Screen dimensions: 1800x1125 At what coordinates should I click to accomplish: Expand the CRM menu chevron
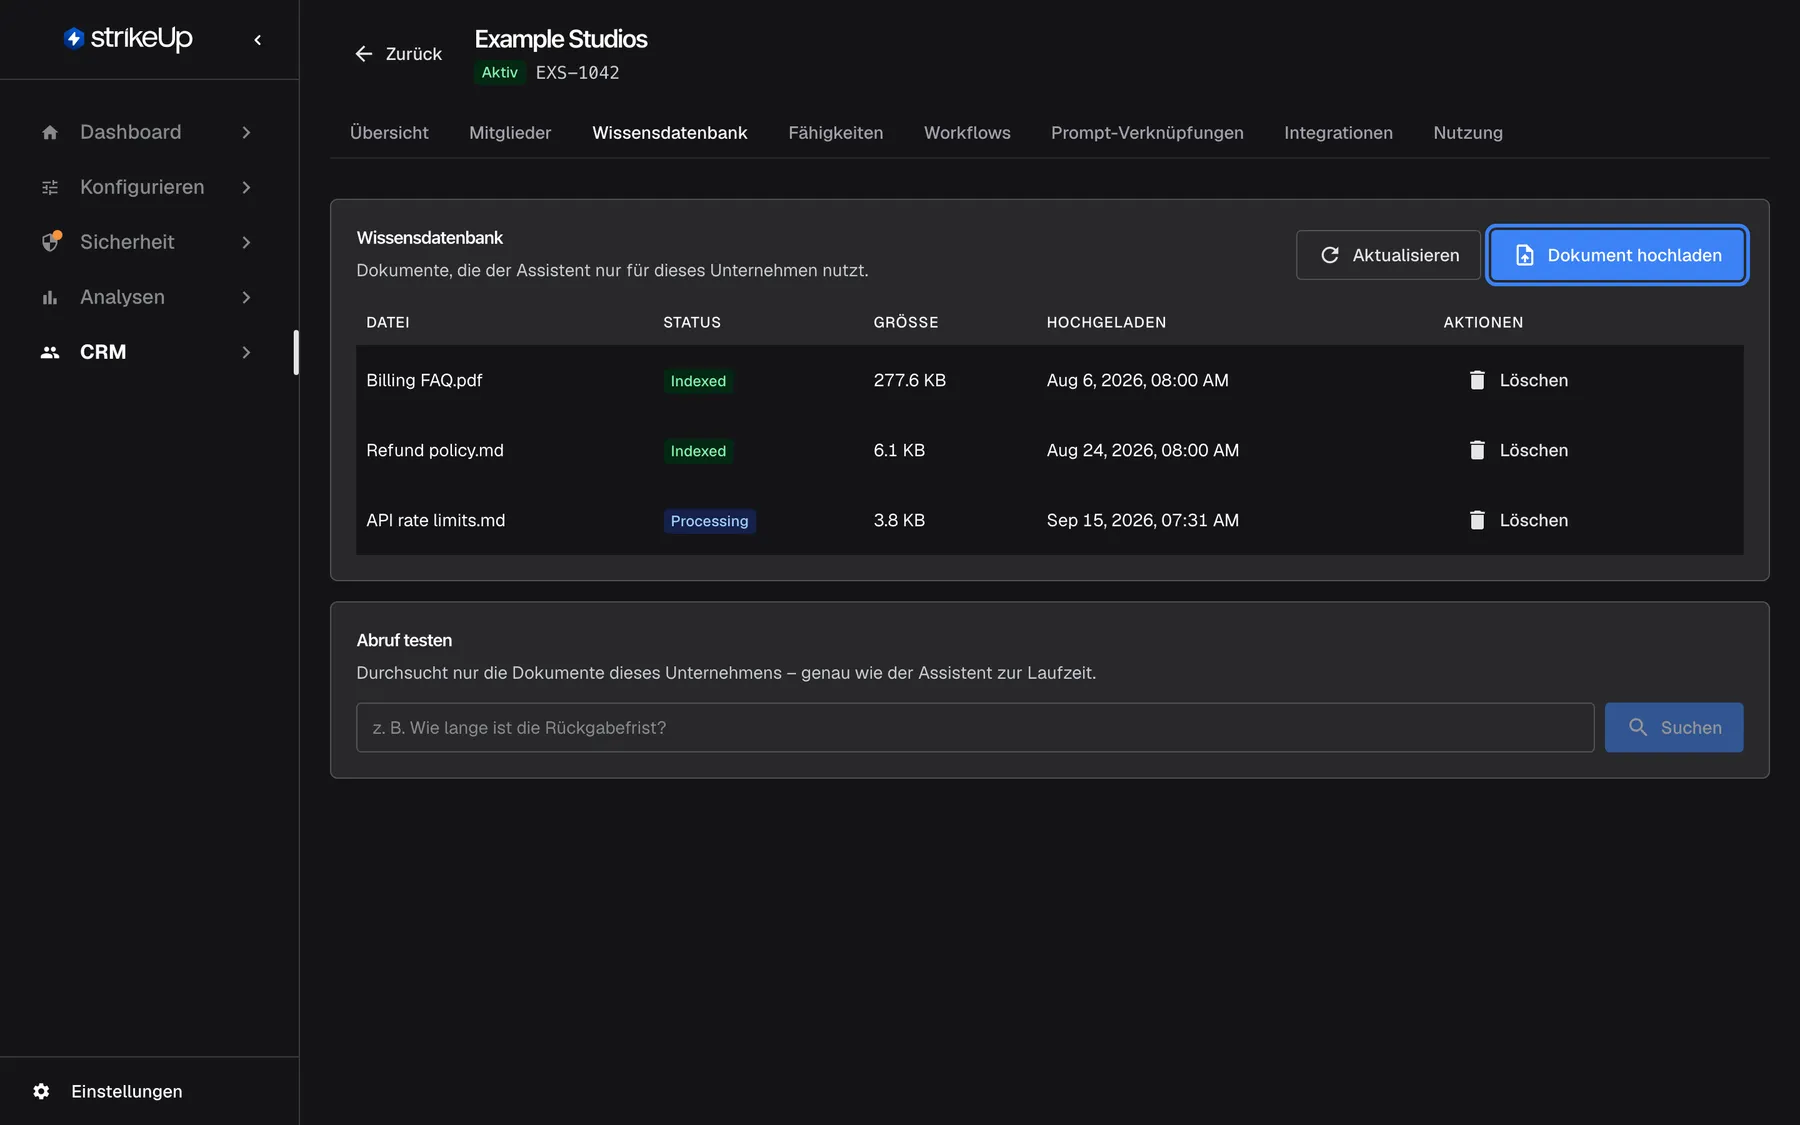pyautogui.click(x=246, y=352)
